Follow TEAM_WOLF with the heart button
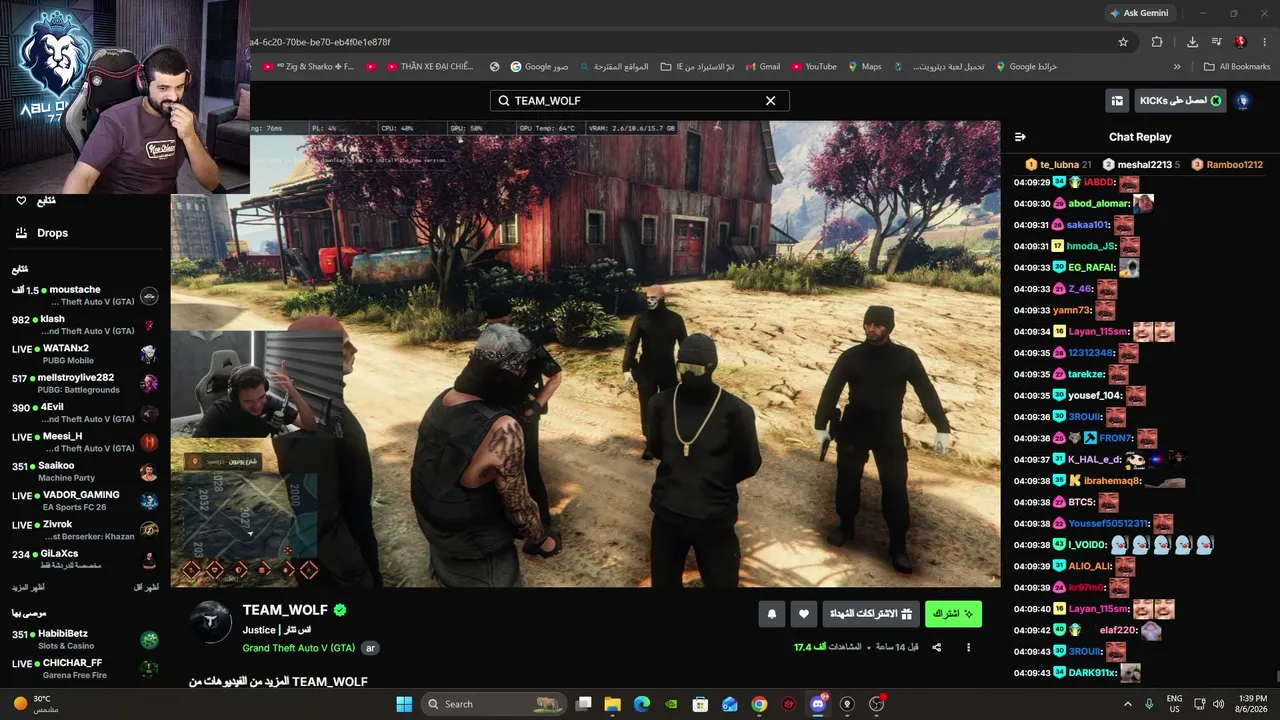 pyautogui.click(x=804, y=614)
